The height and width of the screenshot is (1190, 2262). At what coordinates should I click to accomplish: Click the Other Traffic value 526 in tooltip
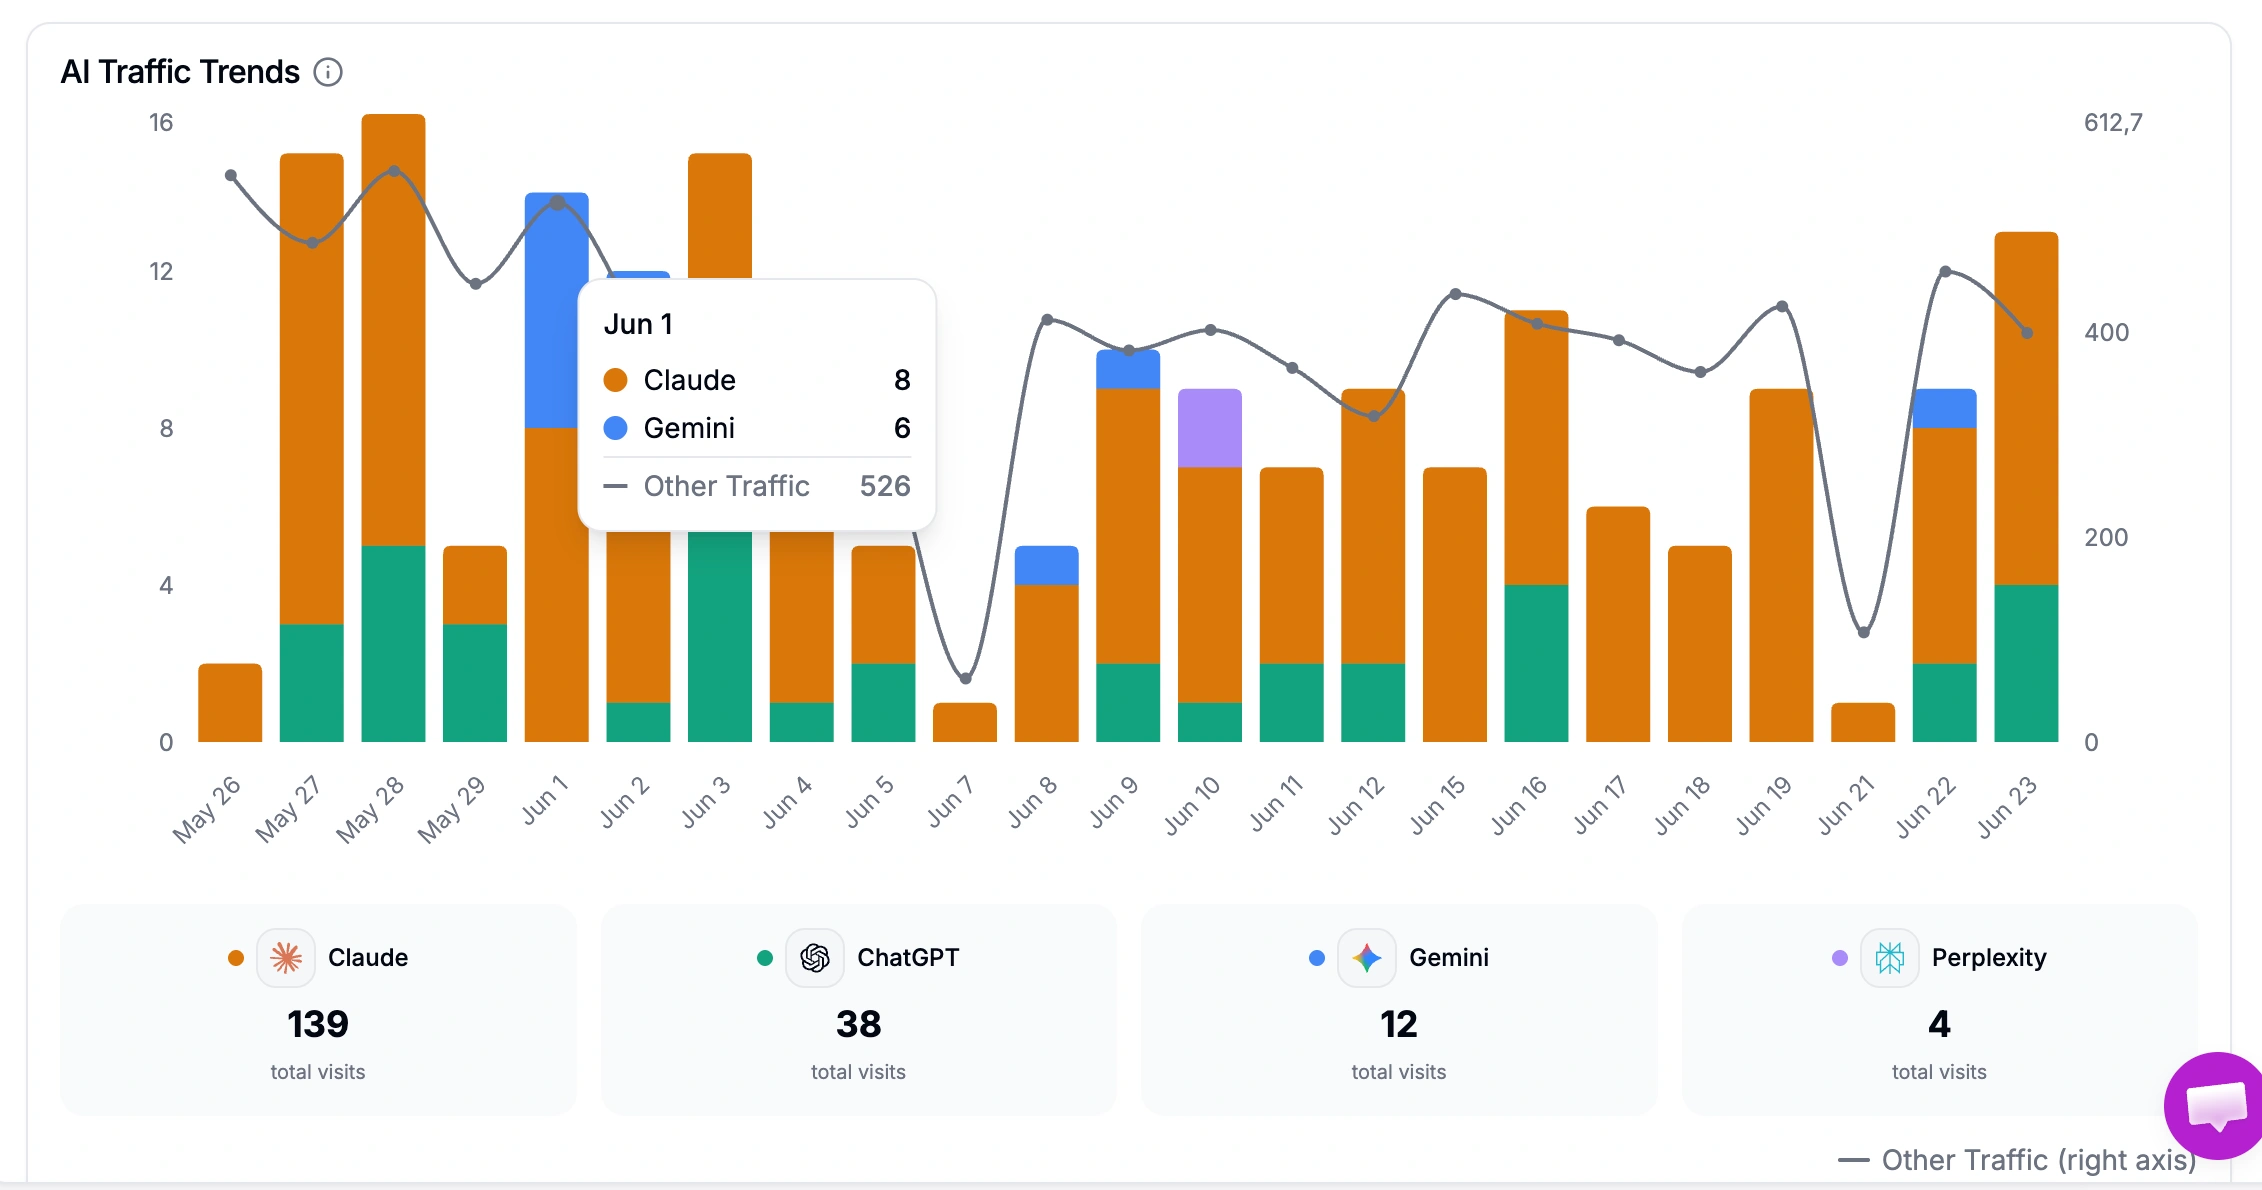(x=885, y=486)
